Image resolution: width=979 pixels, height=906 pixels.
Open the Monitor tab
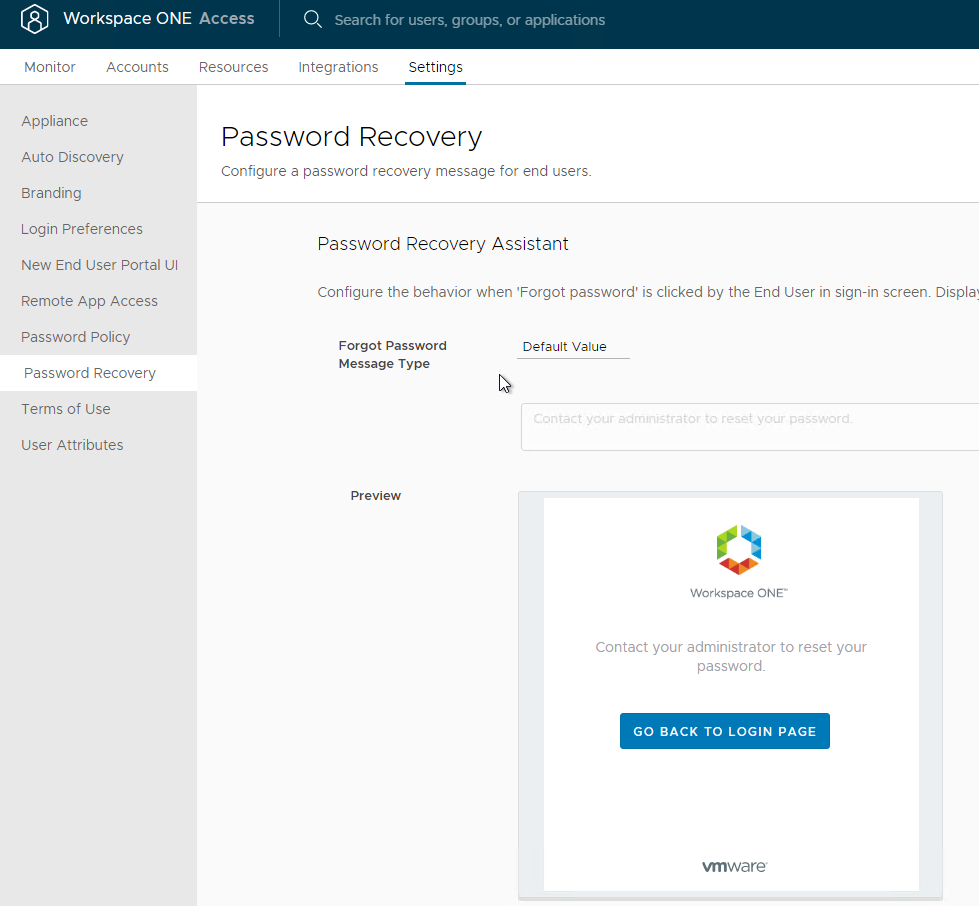(50, 67)
